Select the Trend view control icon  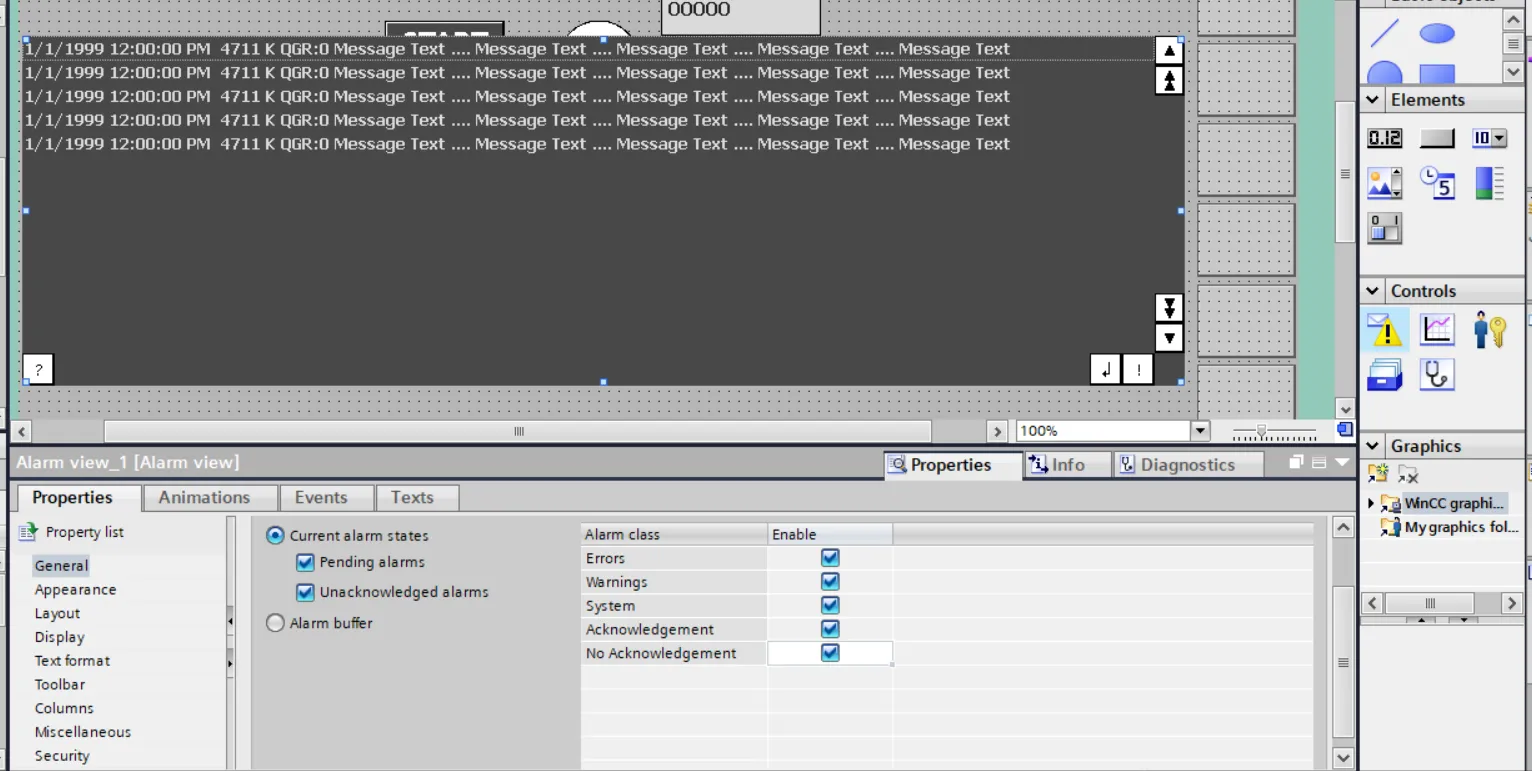pos(1437,329)
